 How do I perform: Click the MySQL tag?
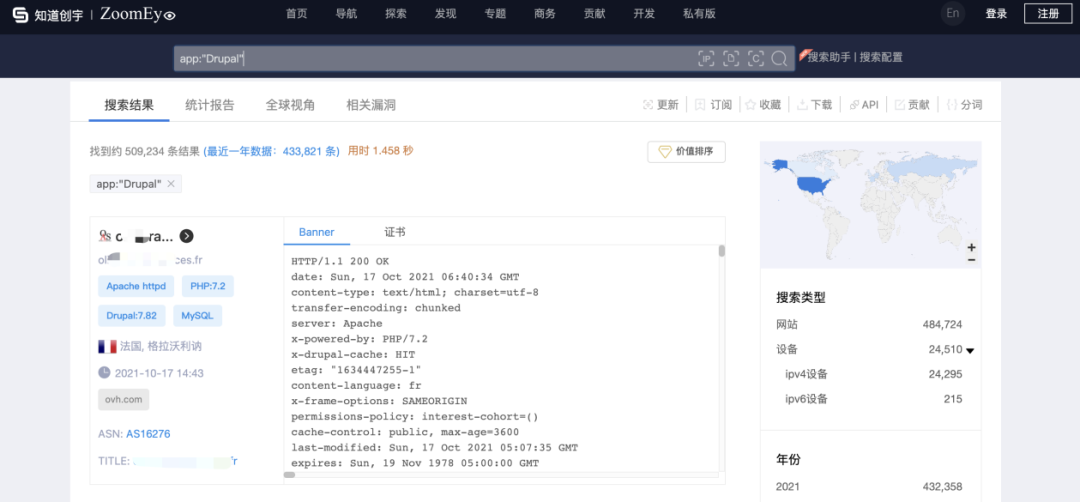coord(198,316)
